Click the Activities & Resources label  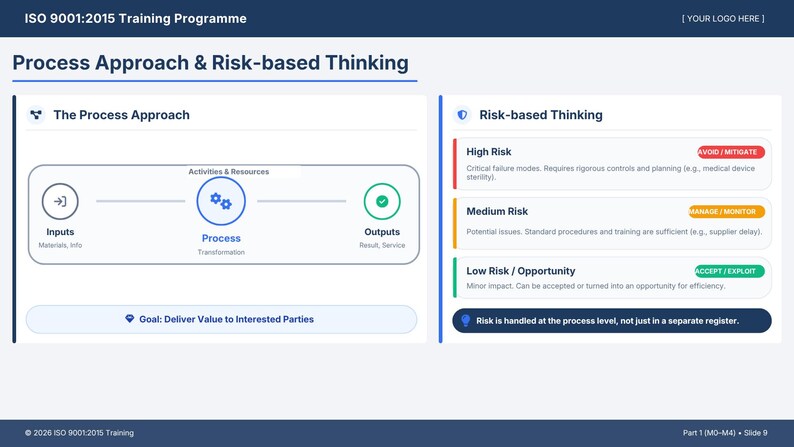229,172
